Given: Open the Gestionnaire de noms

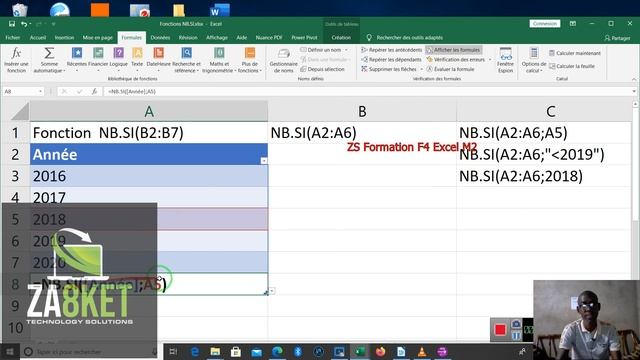Looking at the screenshot, I should point(284,60).
